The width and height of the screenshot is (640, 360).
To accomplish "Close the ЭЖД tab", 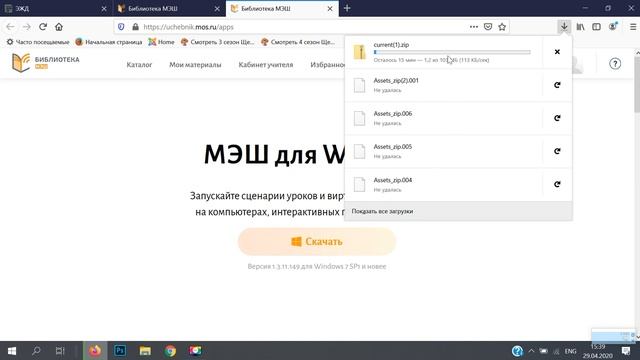I will pyautogui.click(x=104, y=9).
